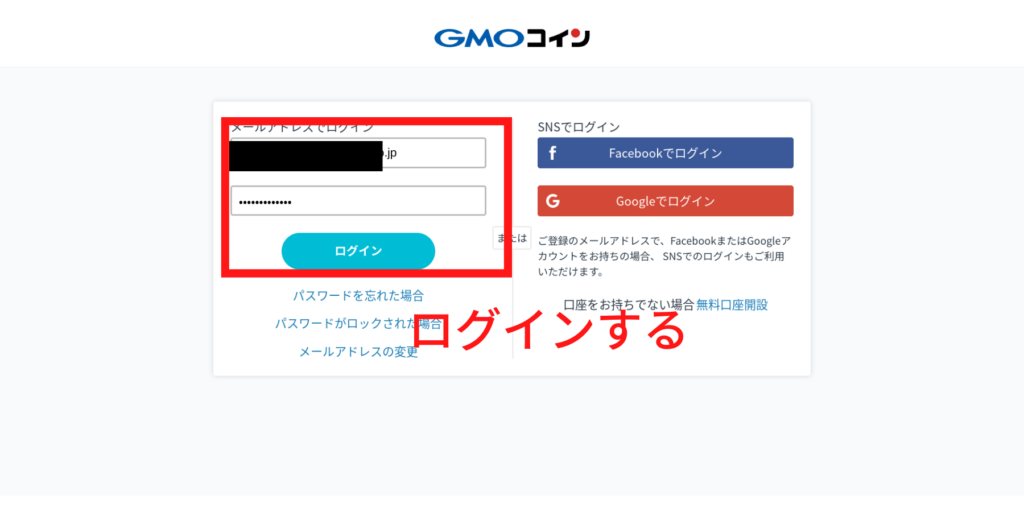Select the Googleでログイン button
The image size is (1024, 512).
[x=665, y=201]
